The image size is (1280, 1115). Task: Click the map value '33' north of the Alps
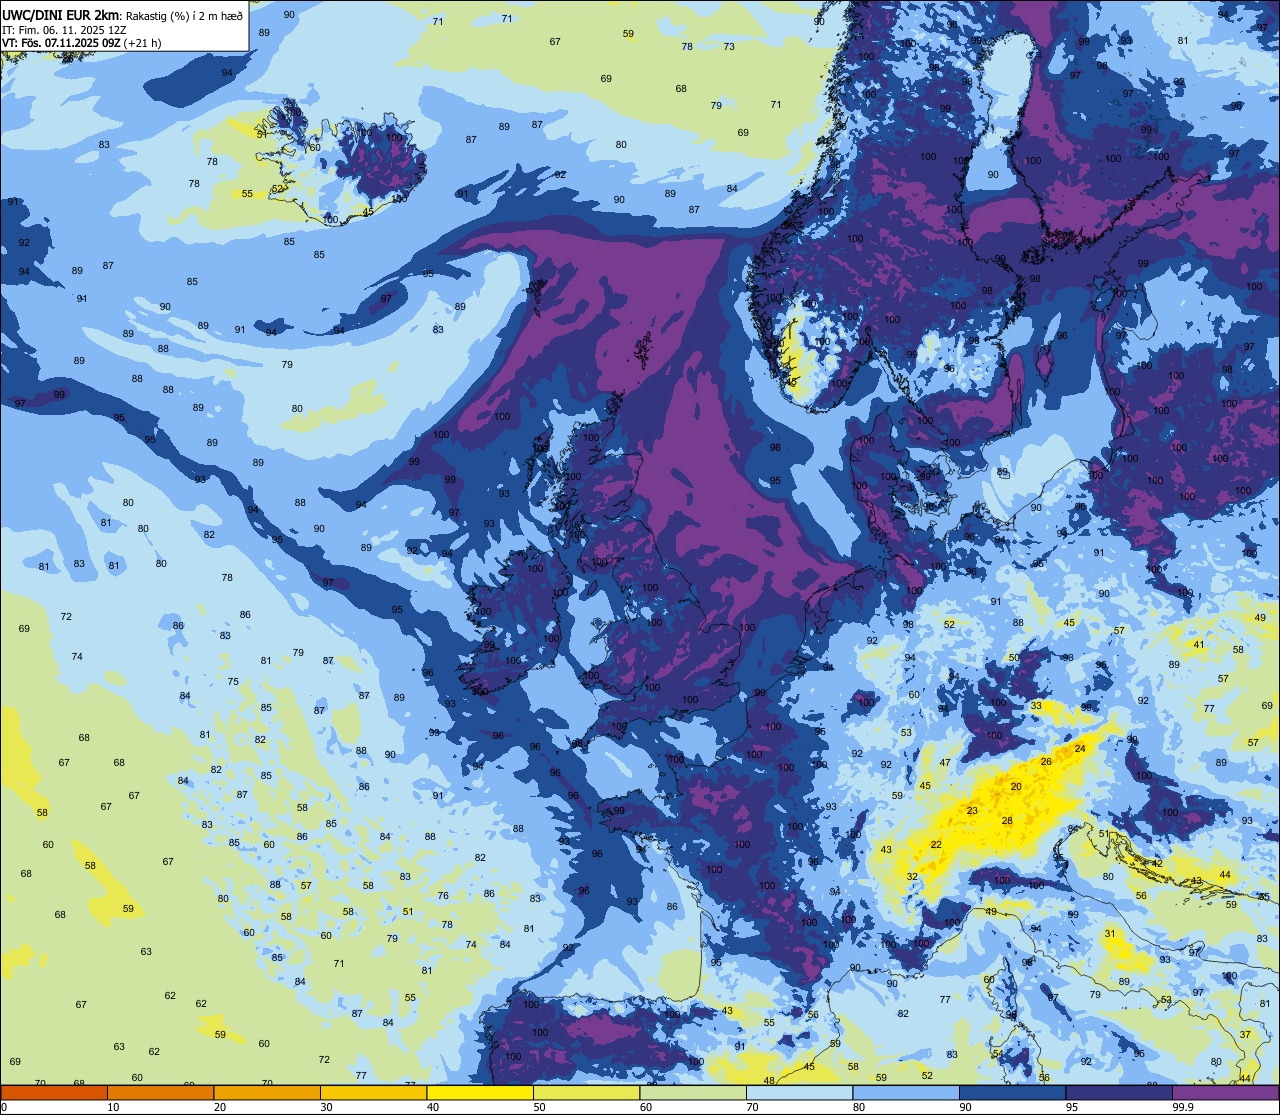pyautogui.click(x=1036, y=706)
